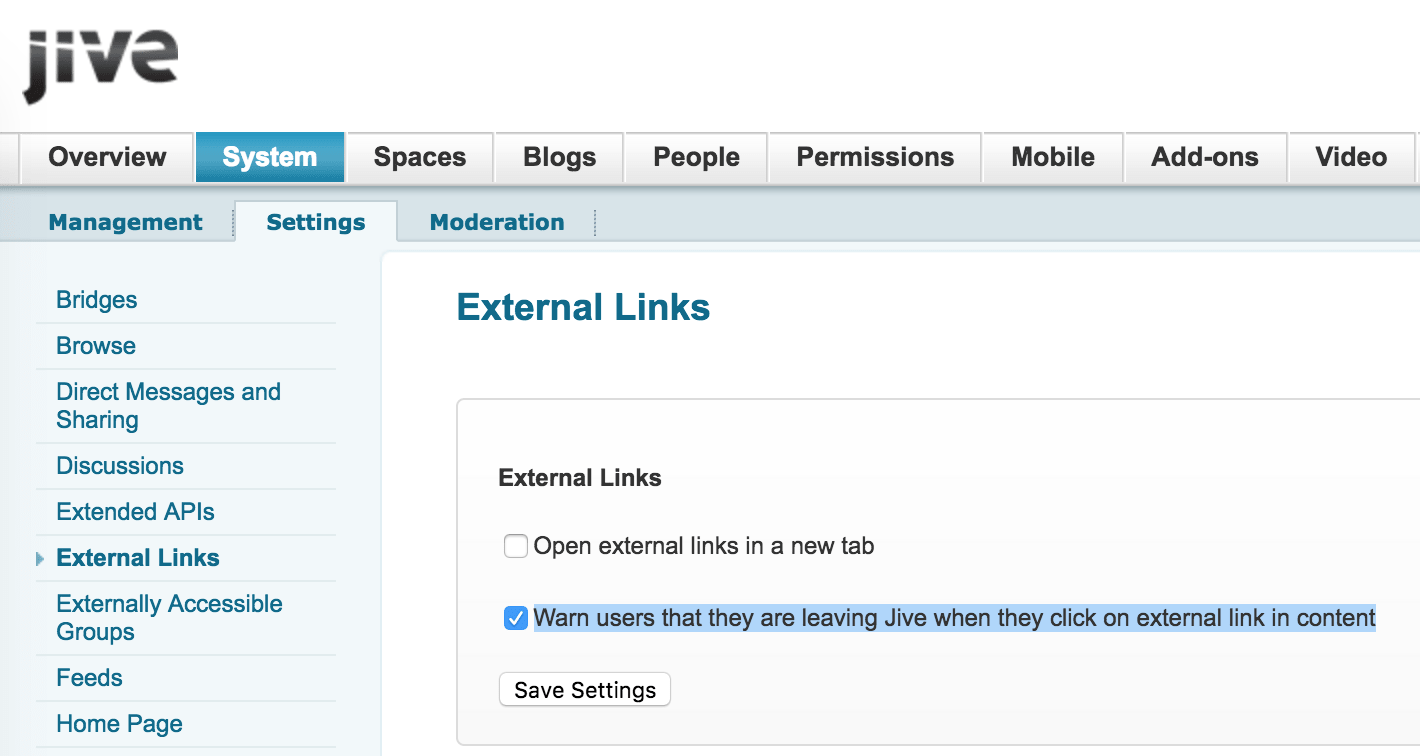Image resolution: width=1420 pixels, height=756 pixels.
Task: Go to the Blogs tab
Action: [x=559, y=157]
